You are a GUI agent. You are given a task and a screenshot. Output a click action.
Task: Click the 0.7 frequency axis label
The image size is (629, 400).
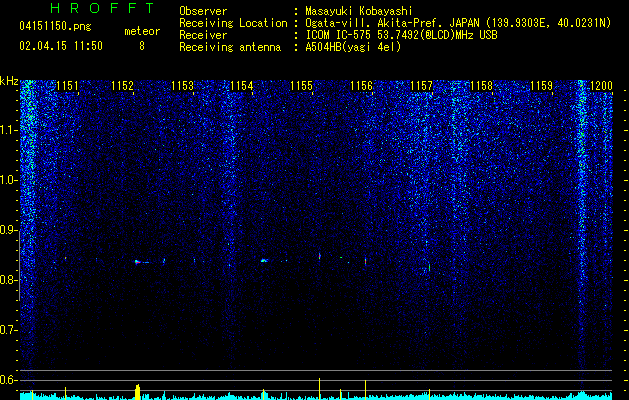[x=8, y=330]
